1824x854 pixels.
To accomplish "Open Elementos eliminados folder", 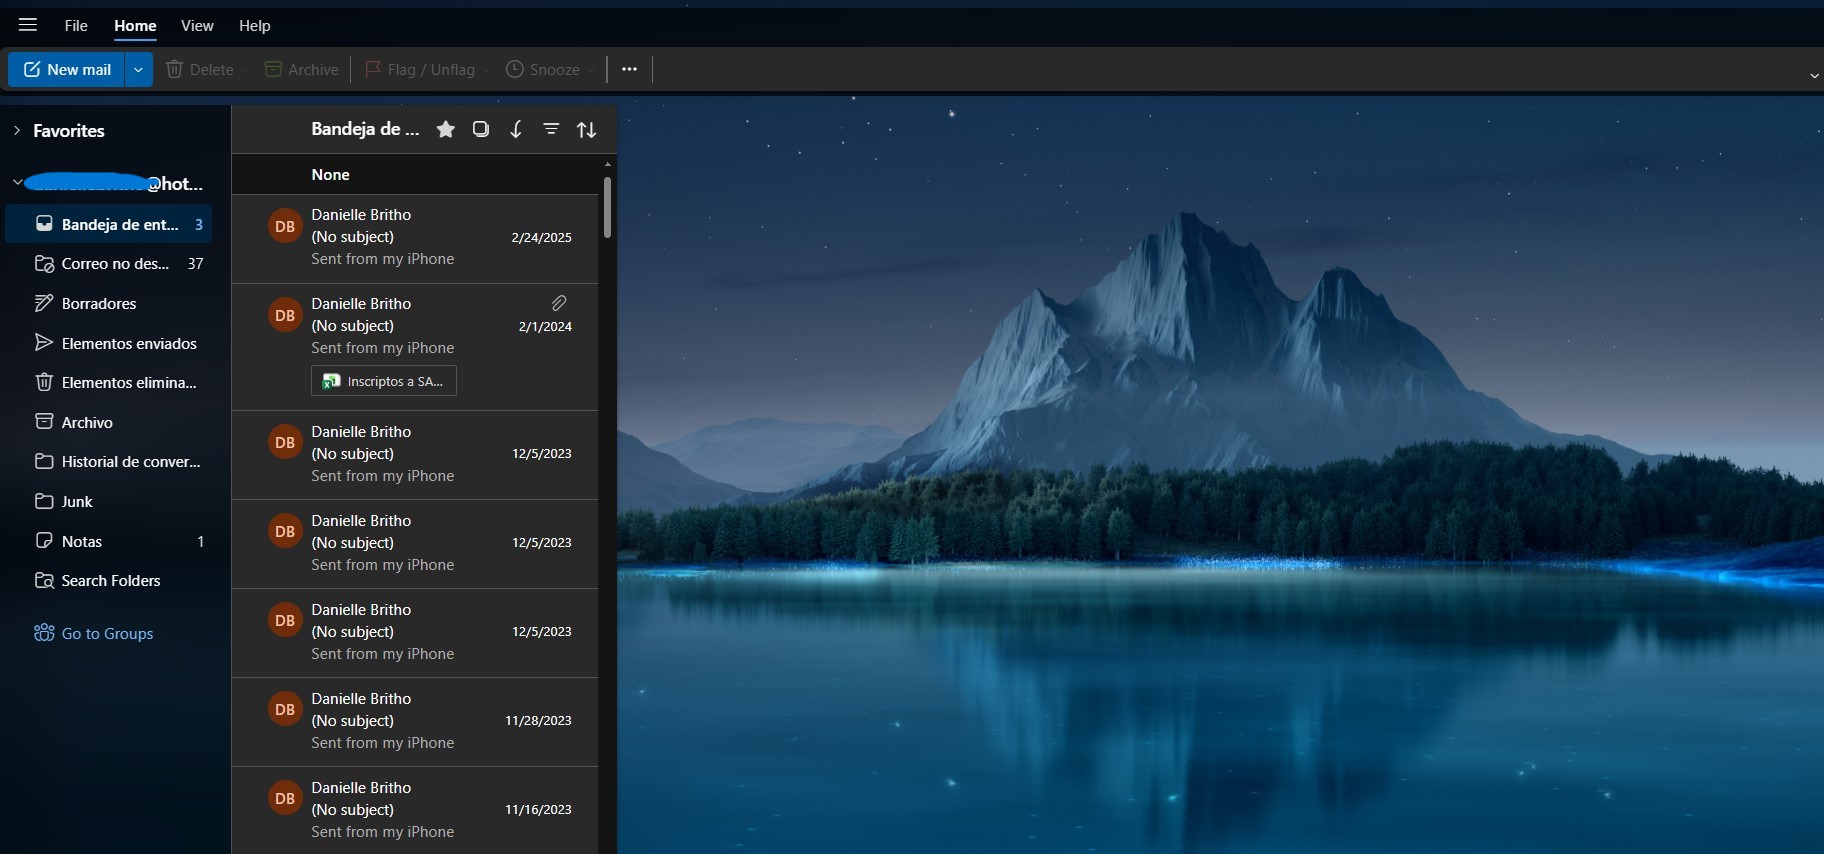I will 109,382.
